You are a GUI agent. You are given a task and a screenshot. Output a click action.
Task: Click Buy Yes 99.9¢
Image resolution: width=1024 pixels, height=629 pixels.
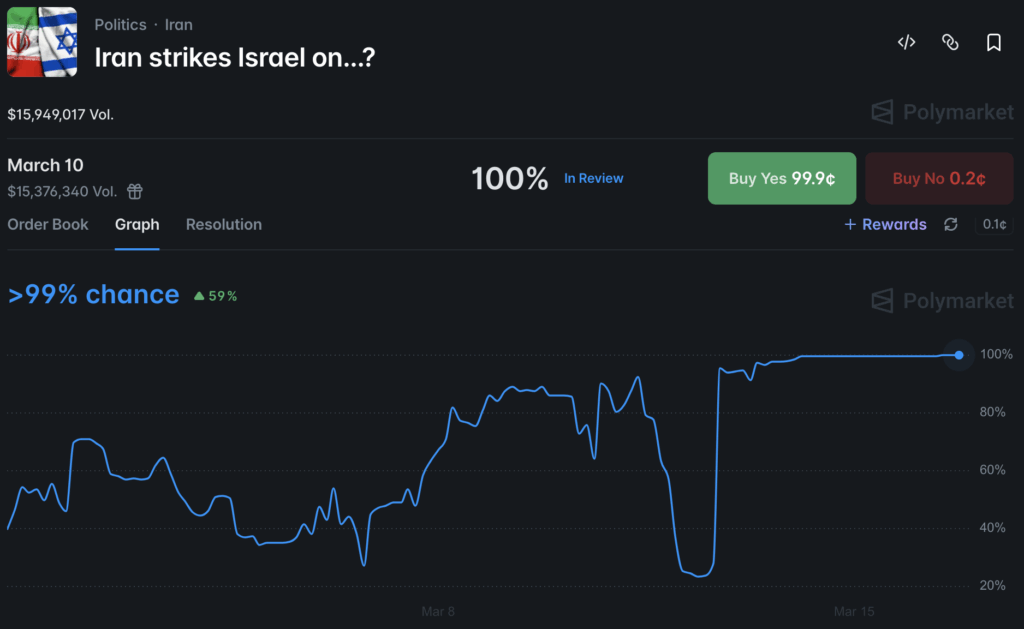tap(781, 178)
